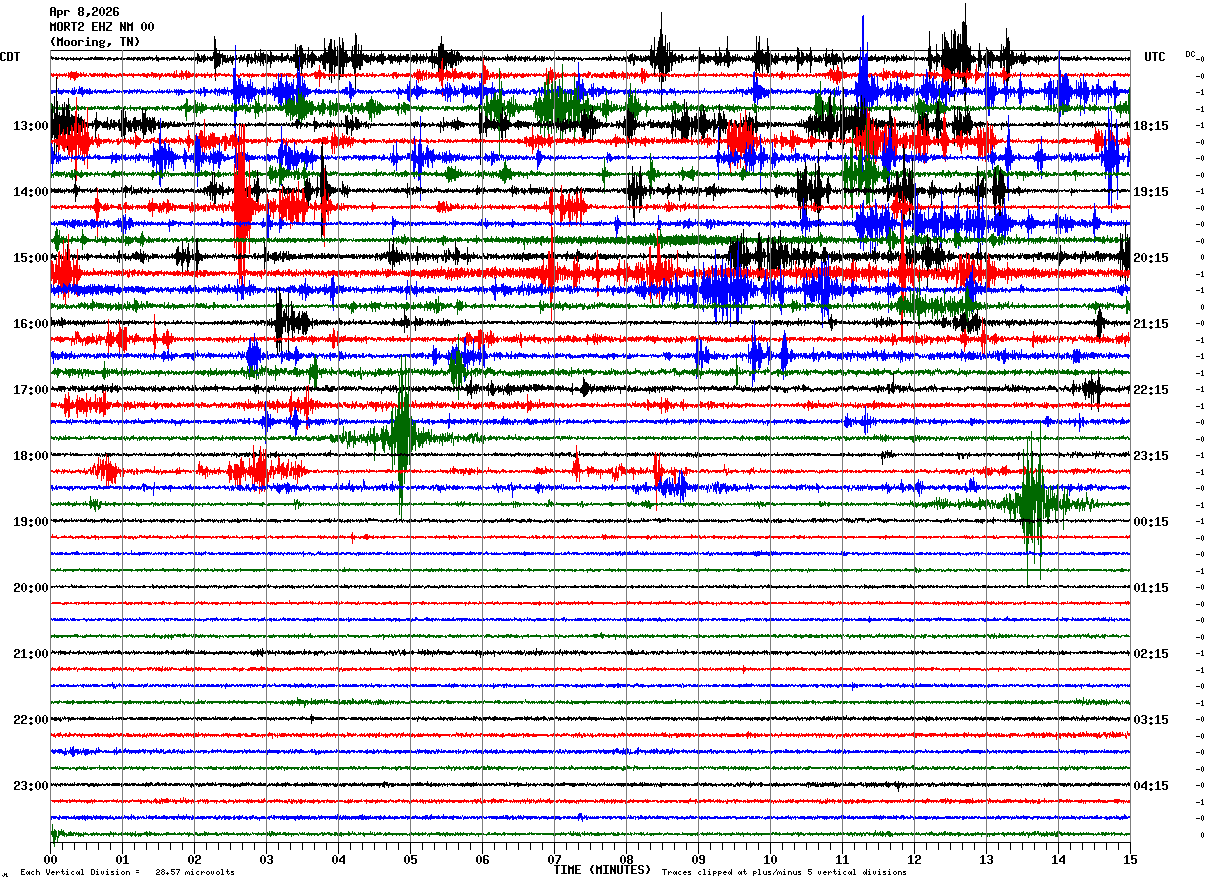Click the (Mooring, TN) location text

[95, 42]
